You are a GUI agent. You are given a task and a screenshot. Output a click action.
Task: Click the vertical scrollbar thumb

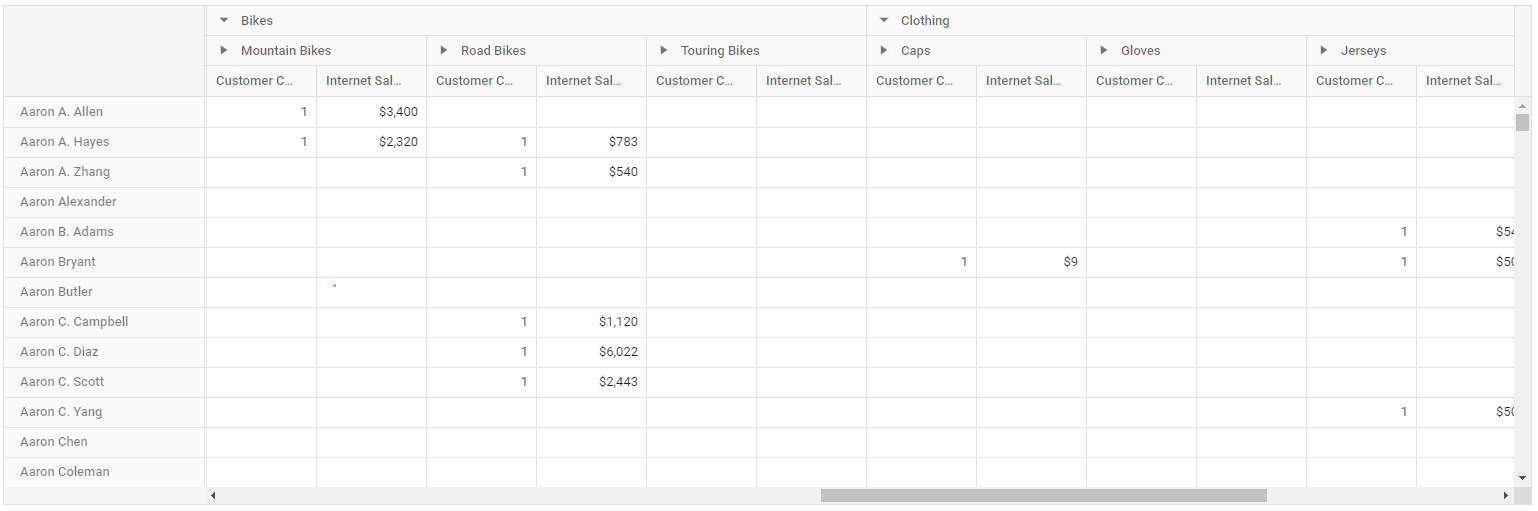coord(1522,122)
